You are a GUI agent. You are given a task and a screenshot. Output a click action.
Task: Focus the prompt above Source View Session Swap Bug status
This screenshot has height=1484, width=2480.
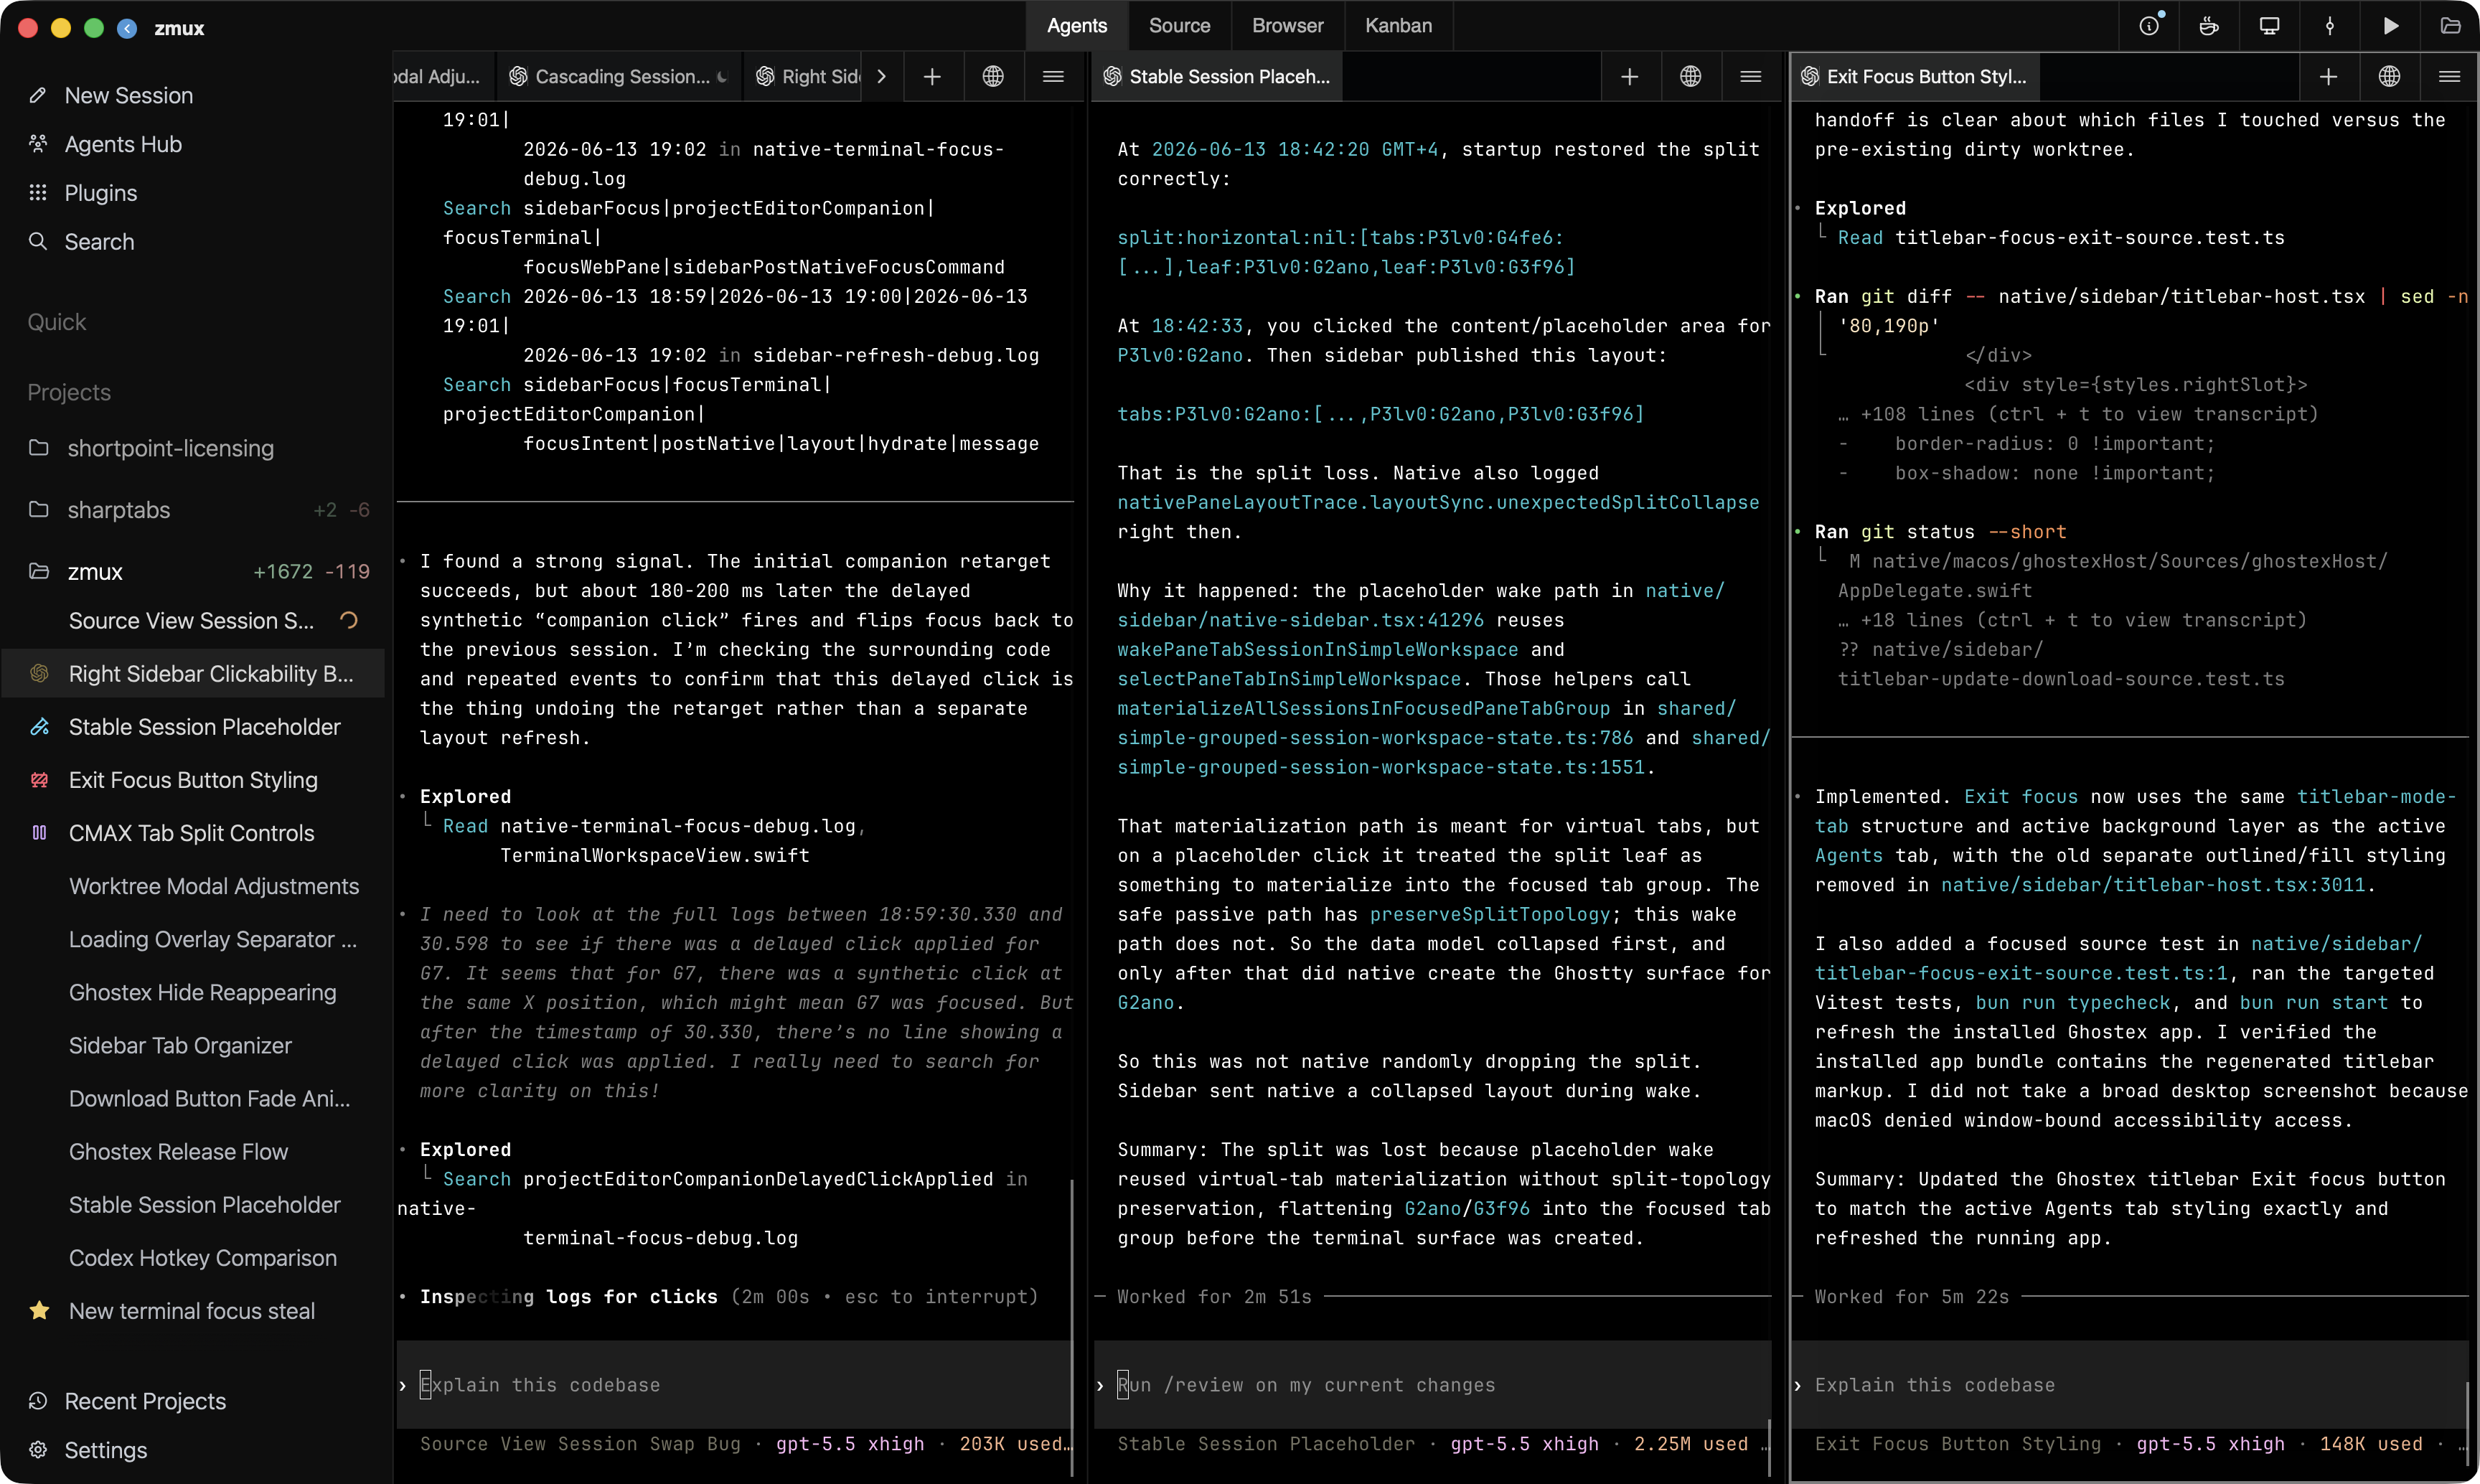[x=734, y=1384]
